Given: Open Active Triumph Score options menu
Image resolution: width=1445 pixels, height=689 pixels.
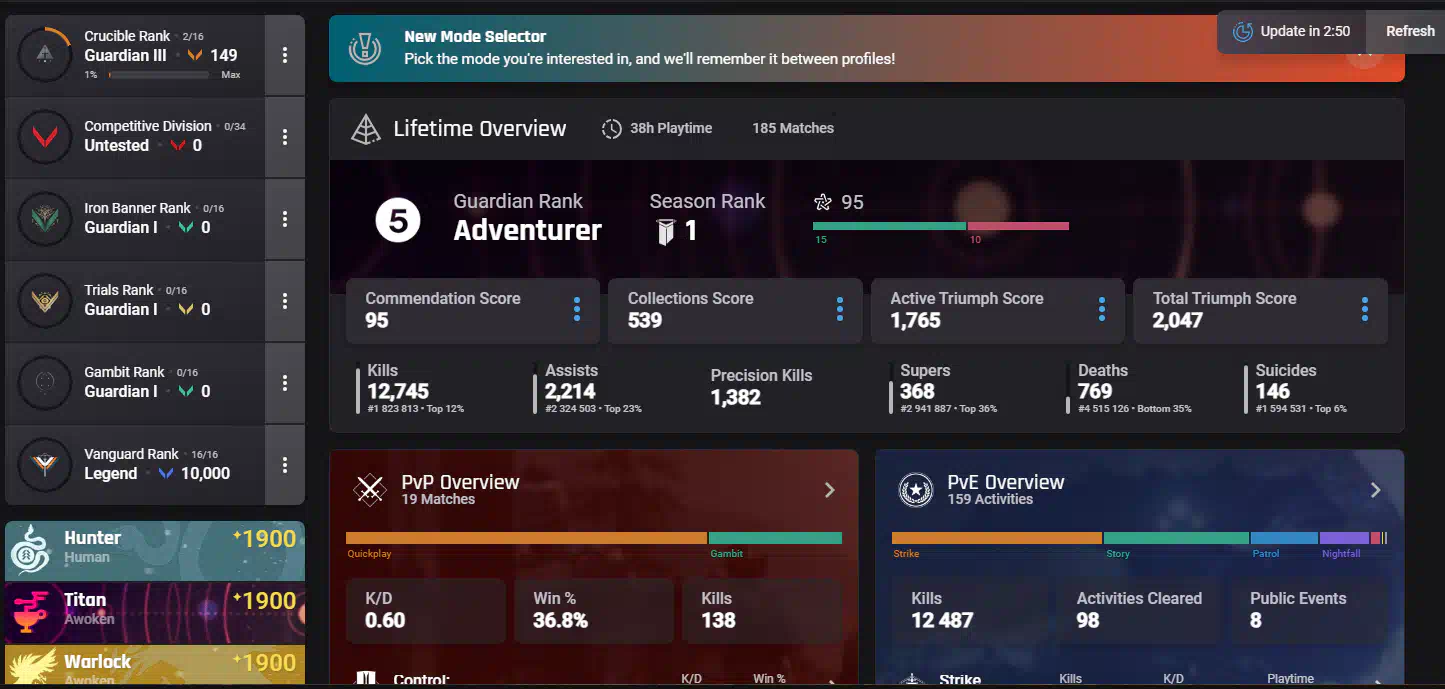Looking at the screenshot, I should [1102, 309].
